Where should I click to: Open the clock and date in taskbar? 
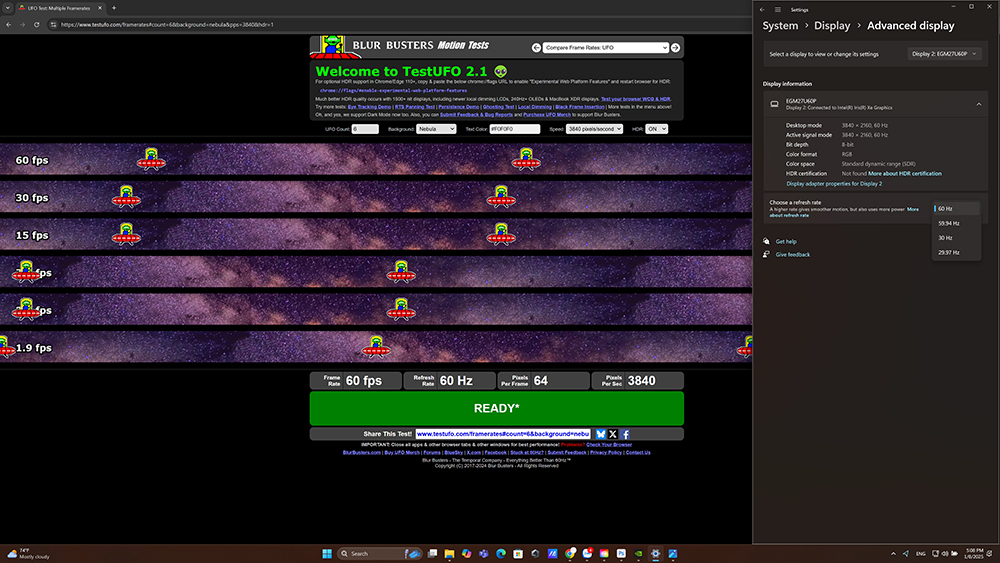coord(974,553)
